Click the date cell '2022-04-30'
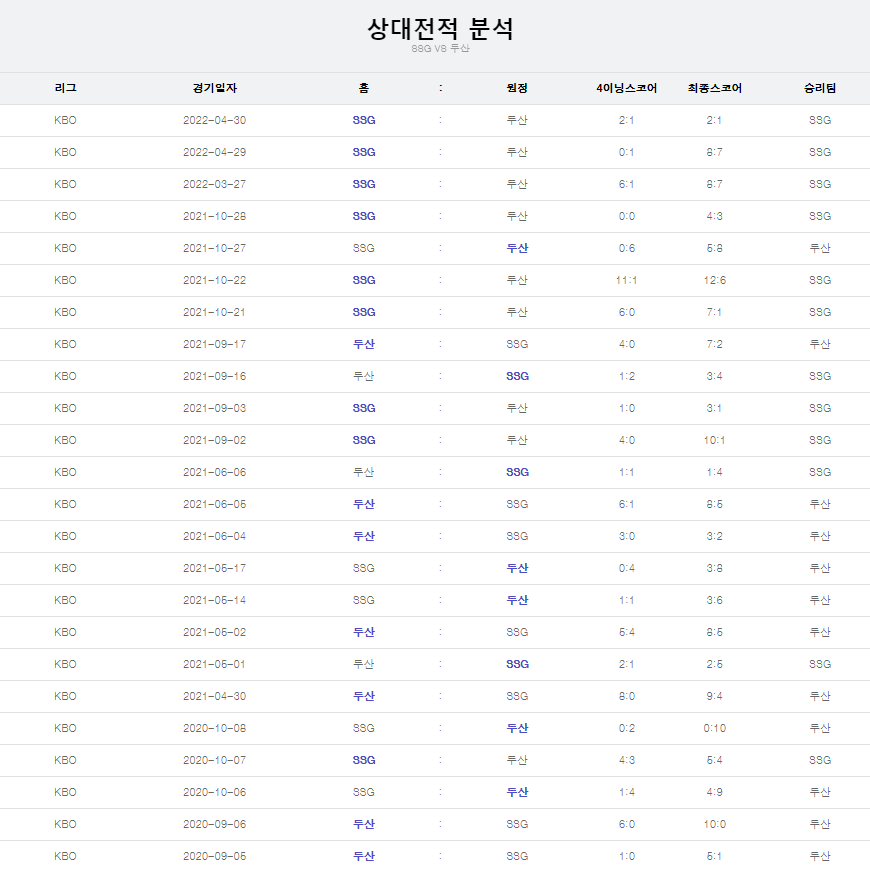 [x=215, y=120]
